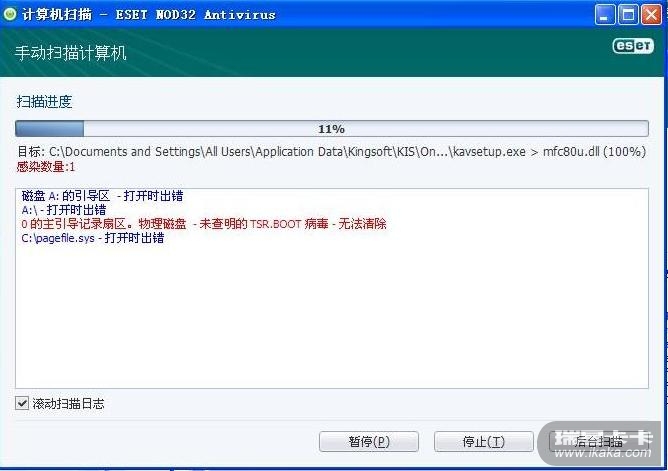The width and height of the screenshot is (668, 471).
Task: Click the 11% scan progress bar
Action: tap(332, 129)
